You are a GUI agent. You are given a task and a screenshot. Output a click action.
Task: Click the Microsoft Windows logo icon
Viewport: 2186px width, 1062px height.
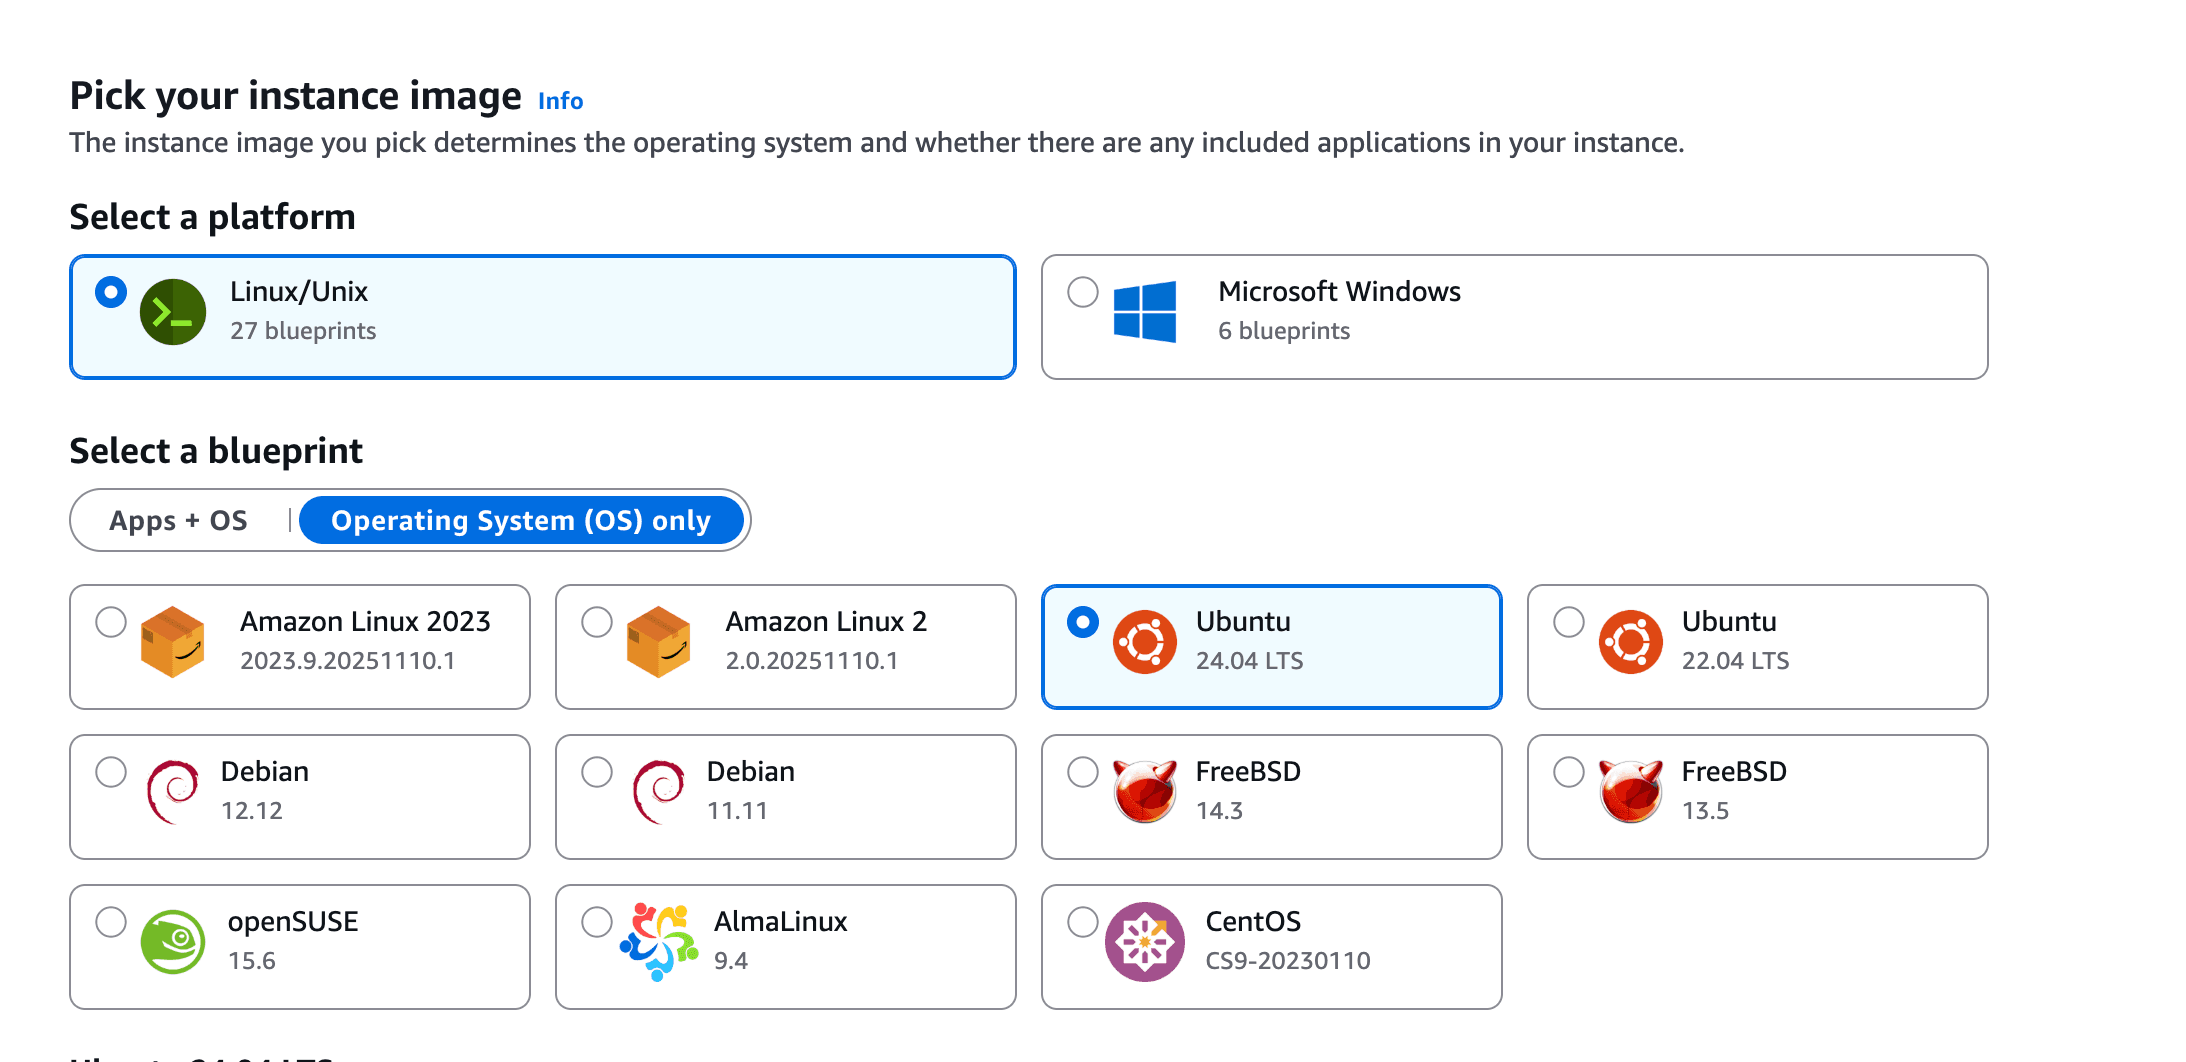1147,311
